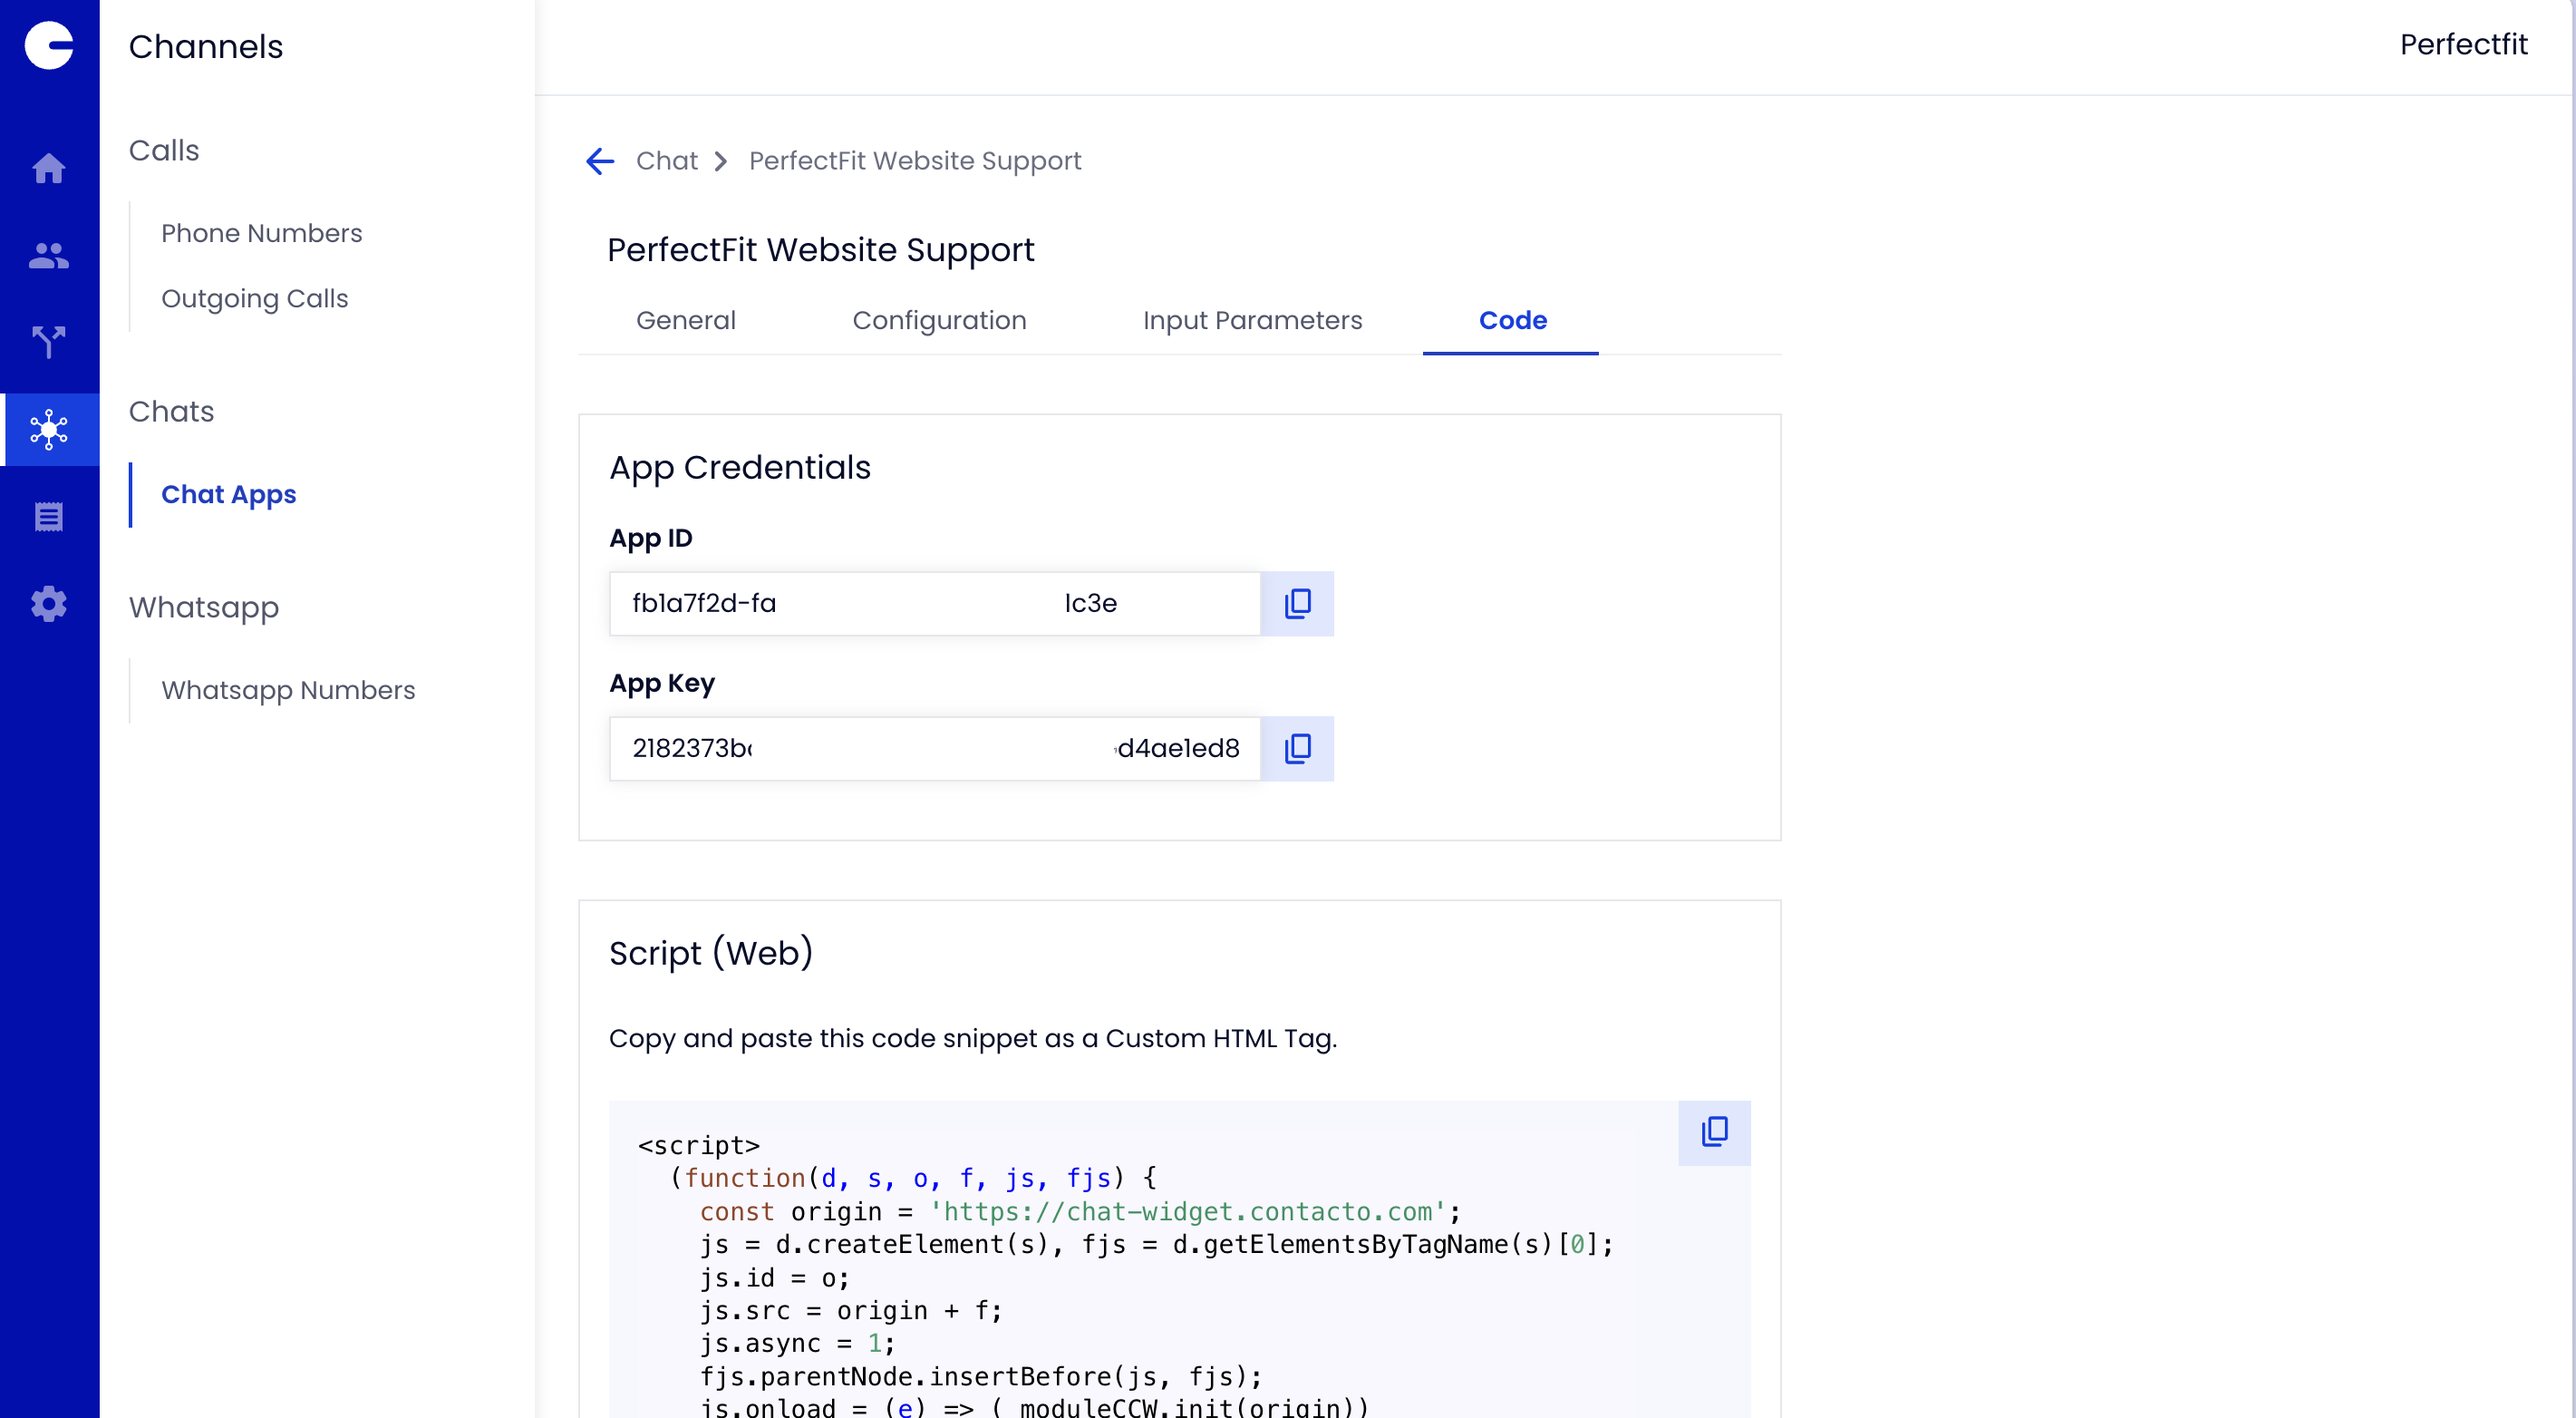The width and height of the screenshot is (2576, 1418).
Task: Select the Channels hub sidebar icon
Action: [49, 429]
